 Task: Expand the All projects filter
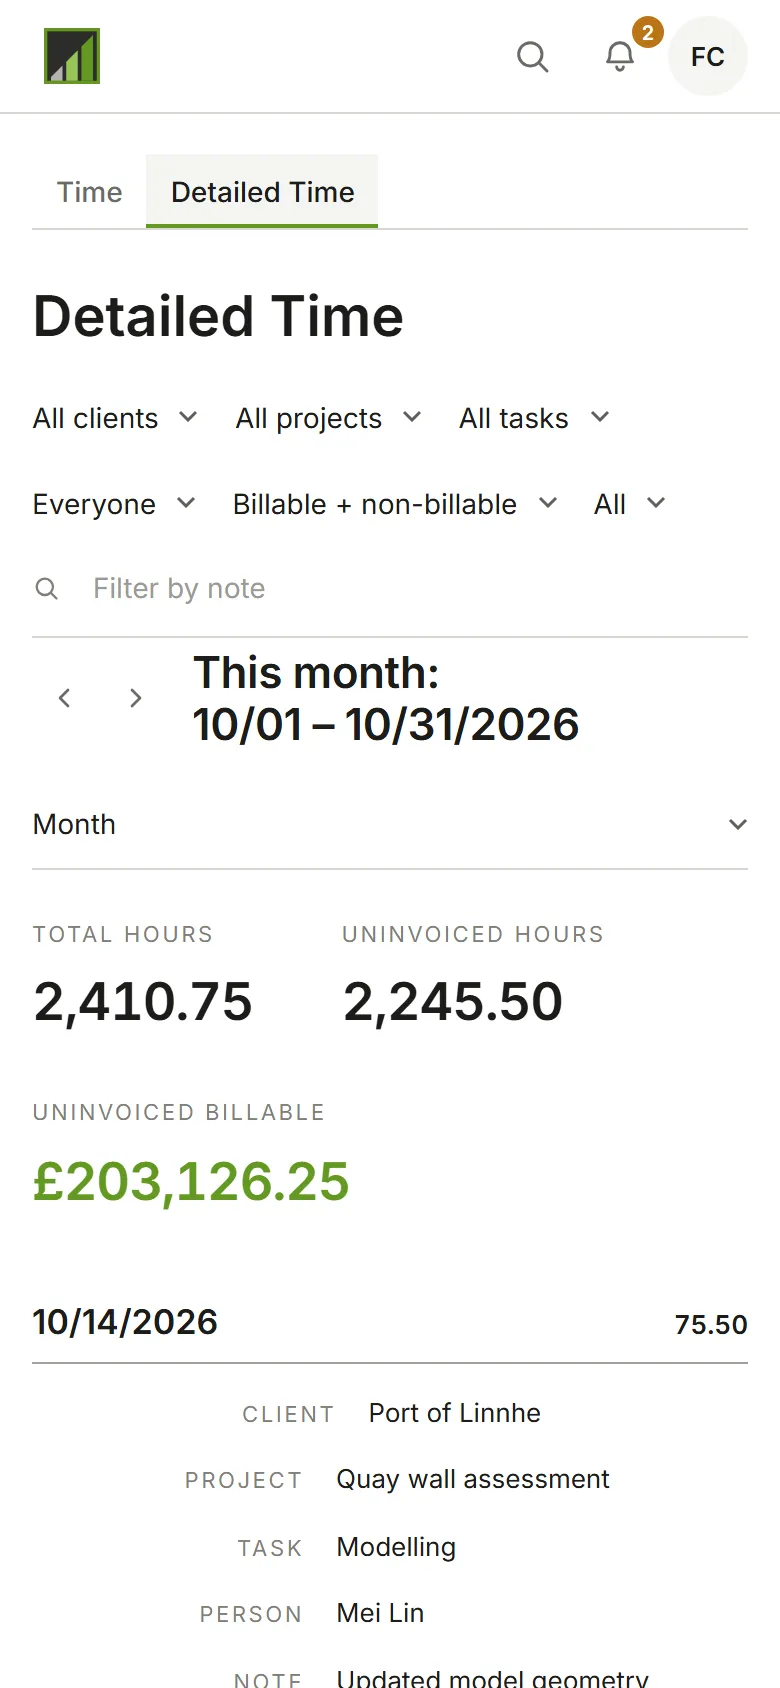[329, 418]
